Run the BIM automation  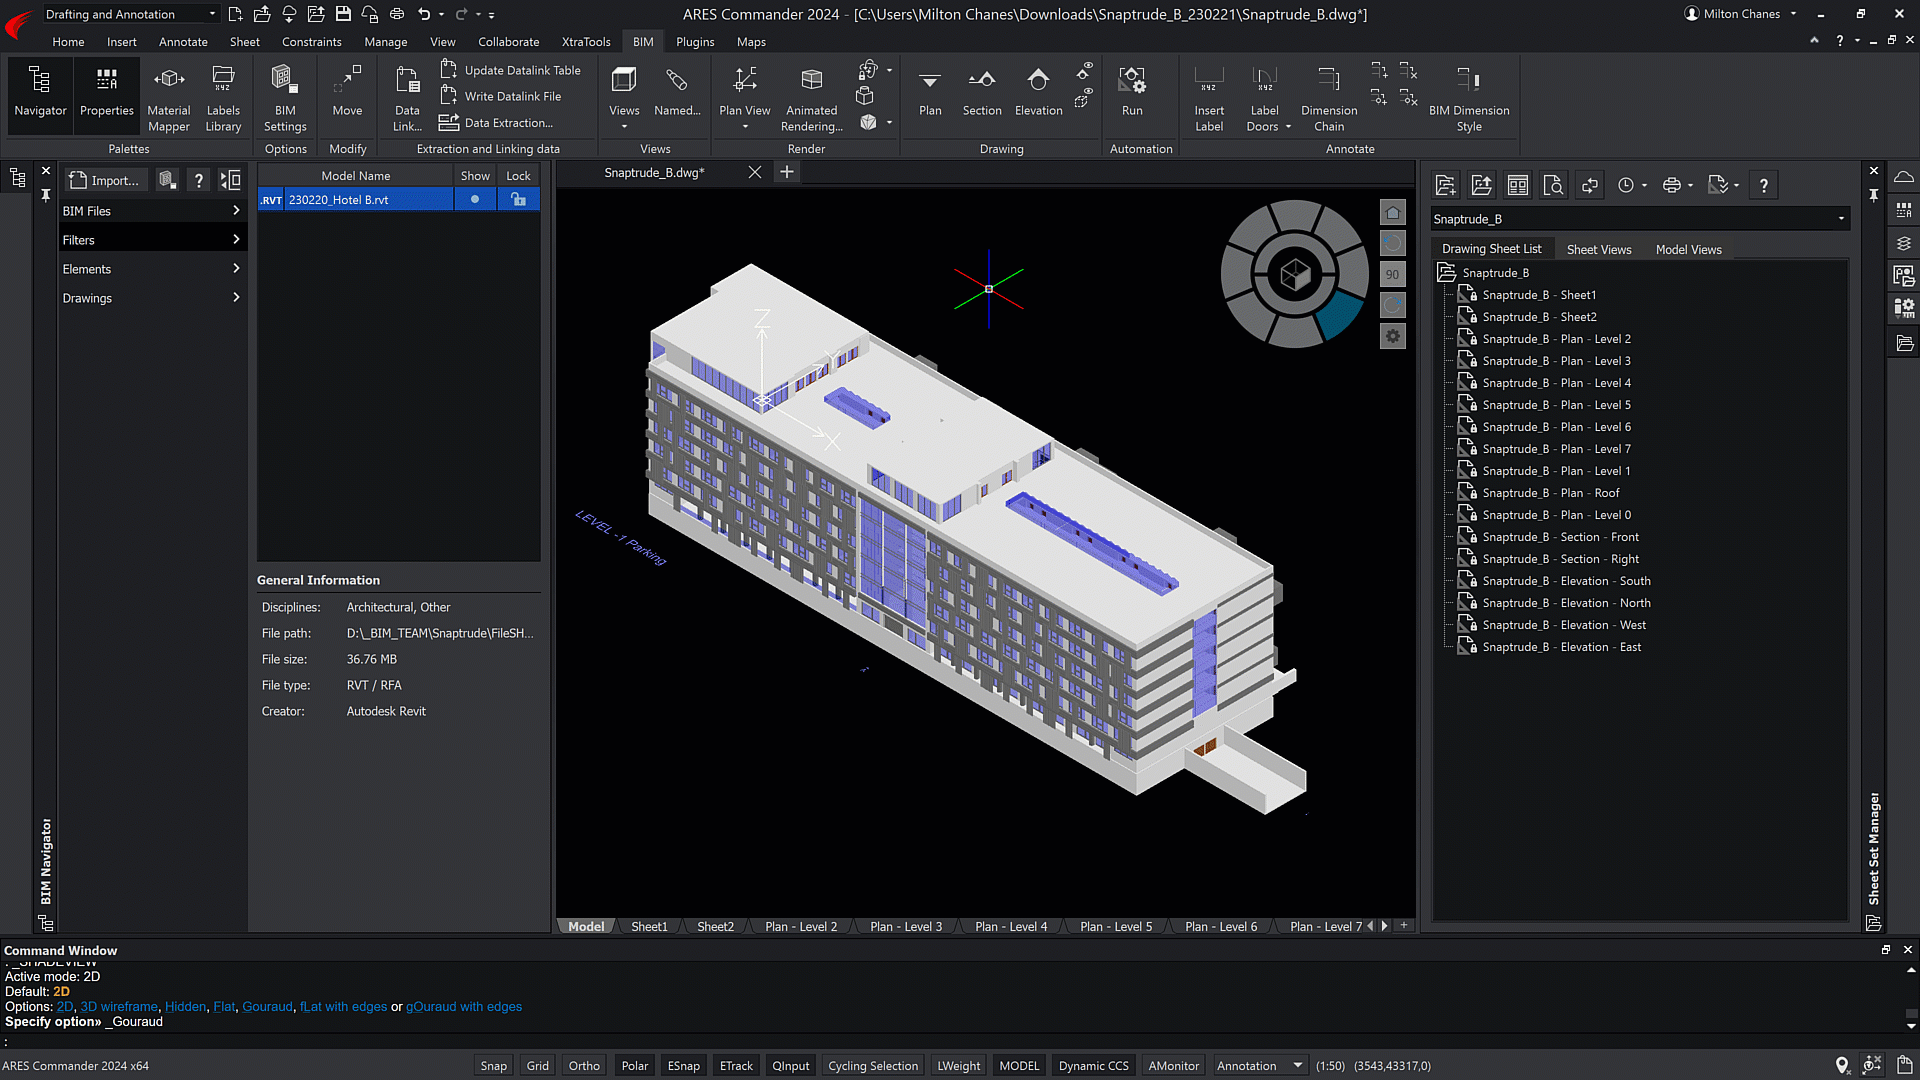click(x=1132, y=92)
